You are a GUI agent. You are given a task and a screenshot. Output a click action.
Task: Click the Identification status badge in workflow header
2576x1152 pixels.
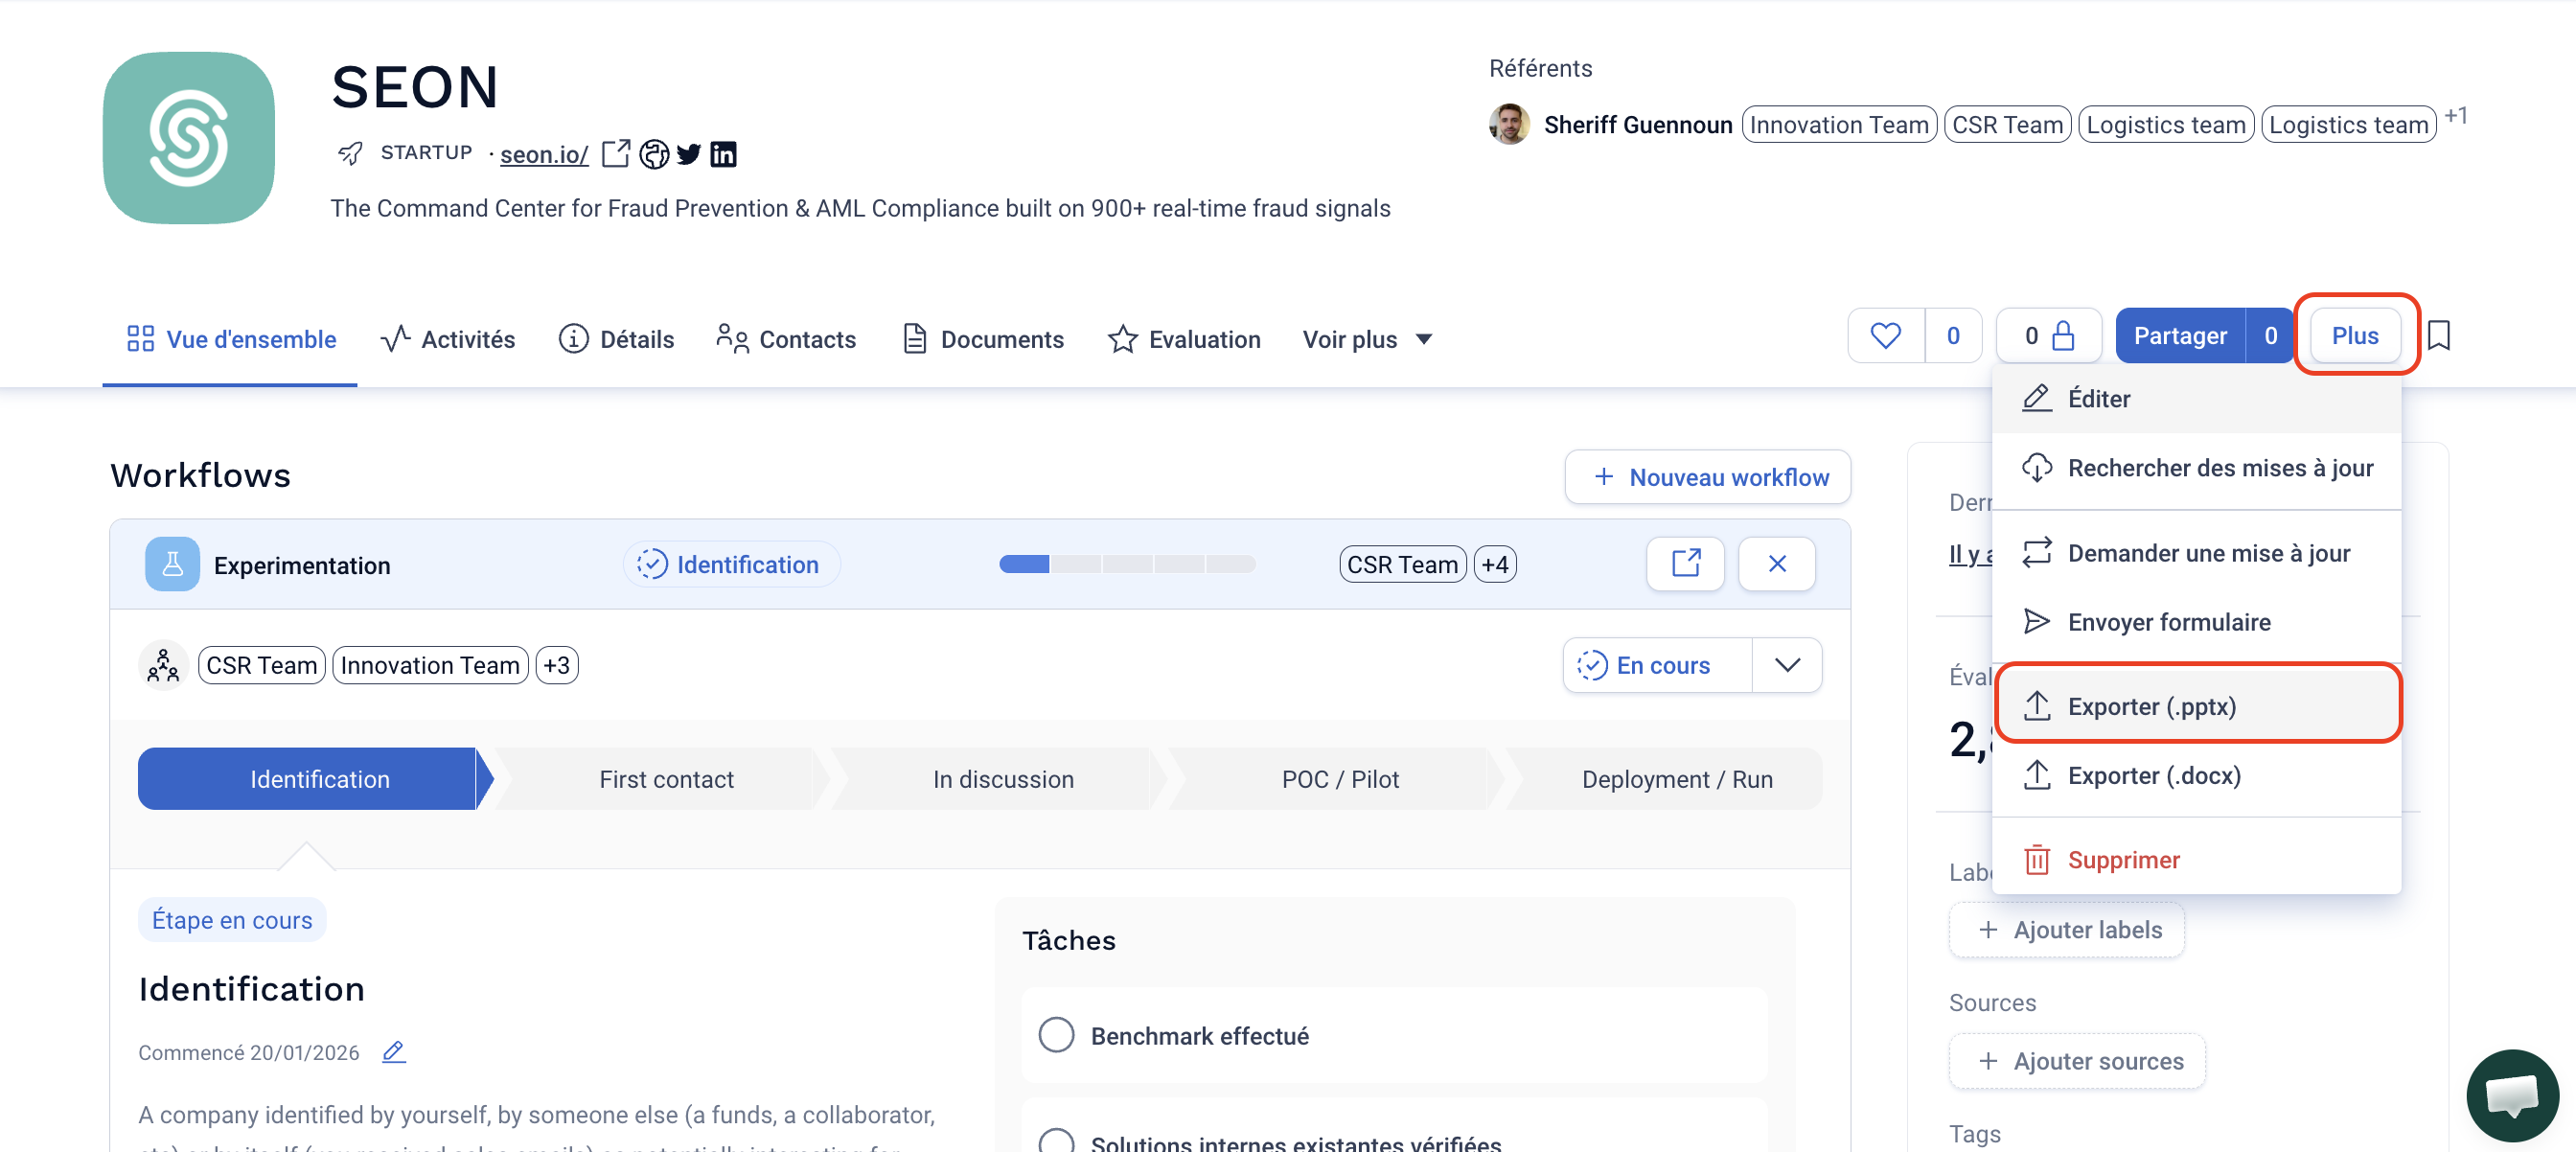tap(732, 565)
